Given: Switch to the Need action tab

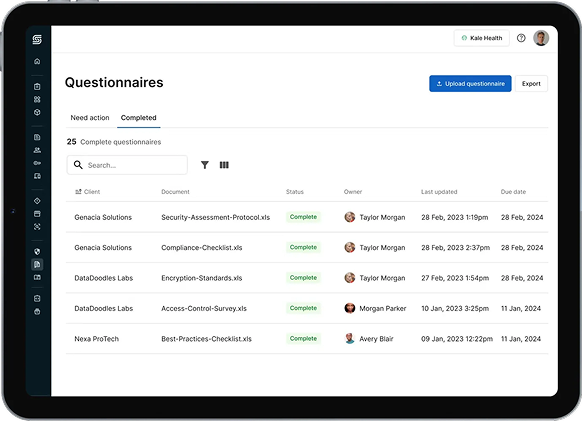Looking at the screenshot, I should coord(90,118).
